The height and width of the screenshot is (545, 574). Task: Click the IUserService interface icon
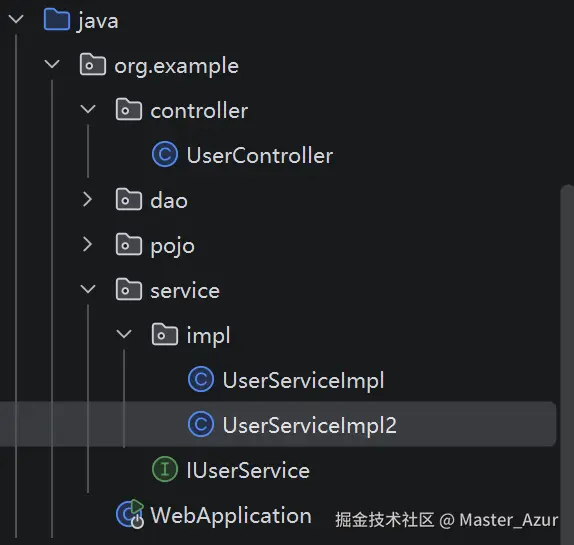click(165, 469)
